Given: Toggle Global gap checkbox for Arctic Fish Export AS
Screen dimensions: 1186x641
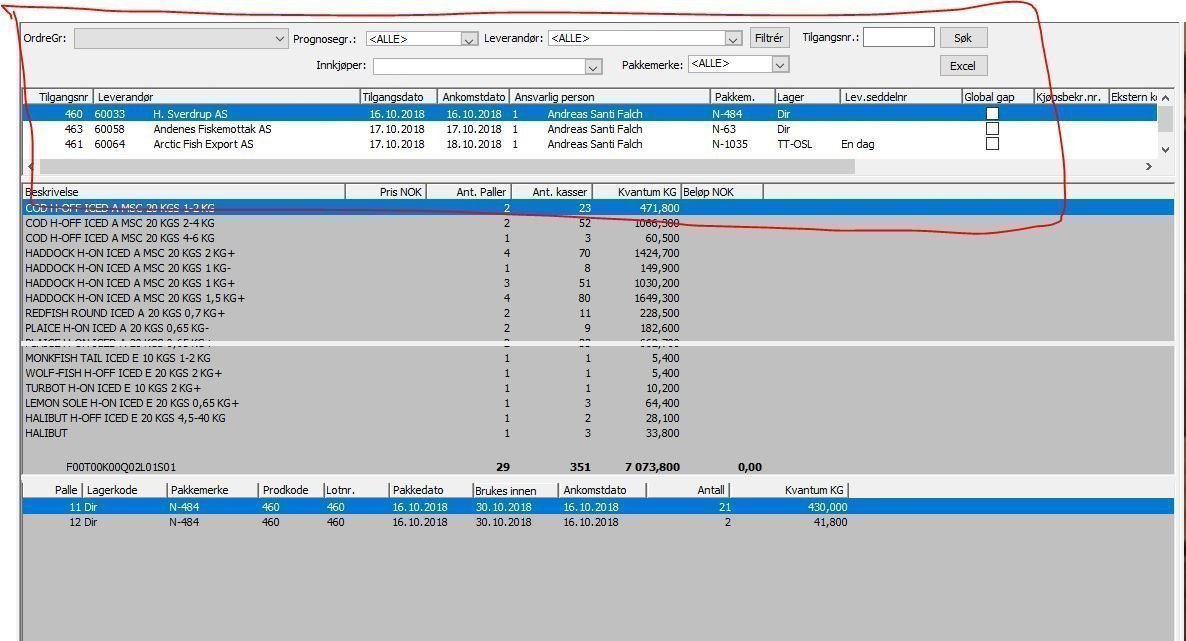Looking at the screenshot, I should (x=992, y=144).
